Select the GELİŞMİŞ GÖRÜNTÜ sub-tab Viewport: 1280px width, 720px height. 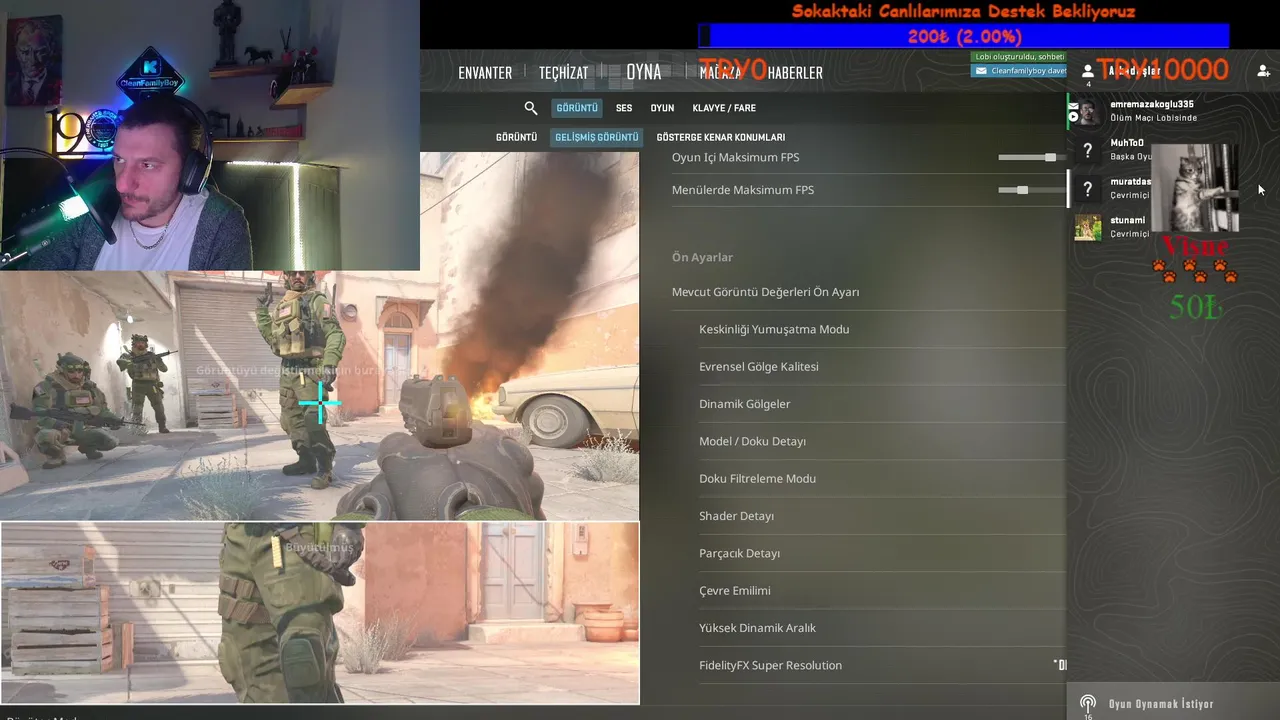tap(596, 137)
